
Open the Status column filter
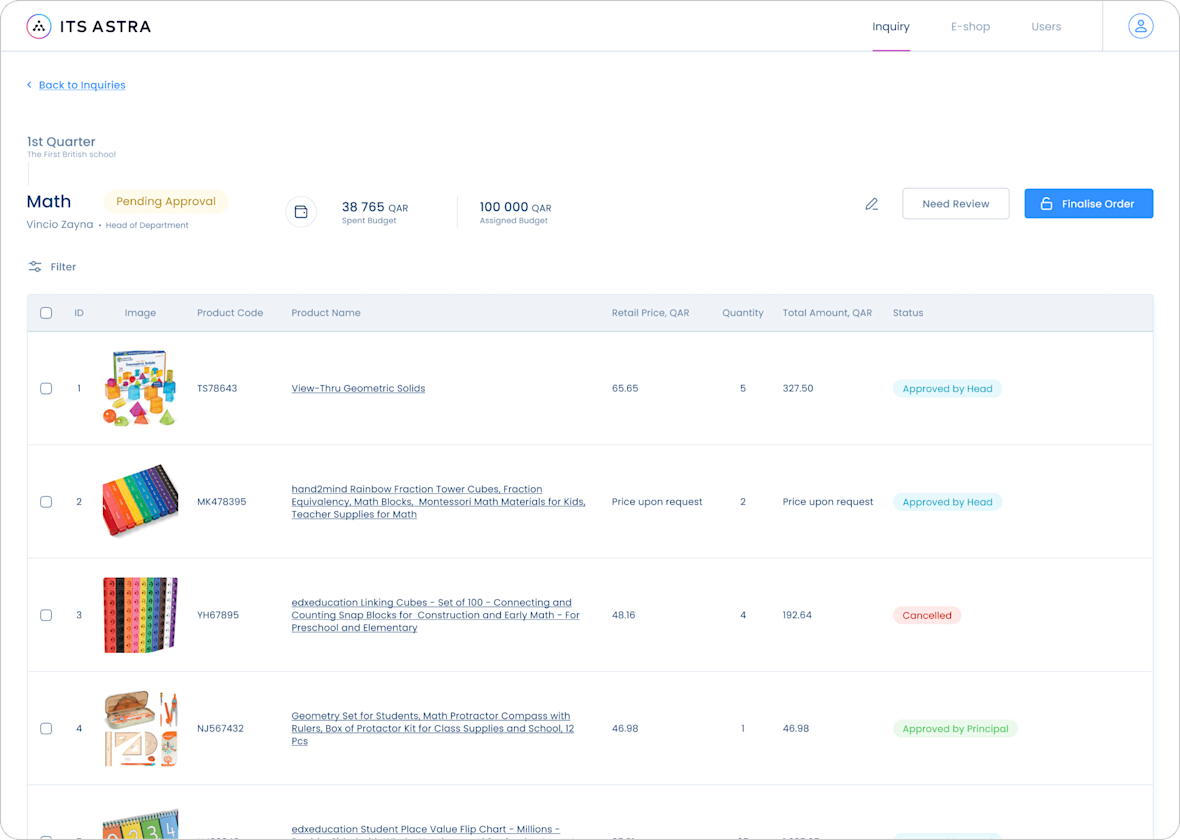pos(908,312)
